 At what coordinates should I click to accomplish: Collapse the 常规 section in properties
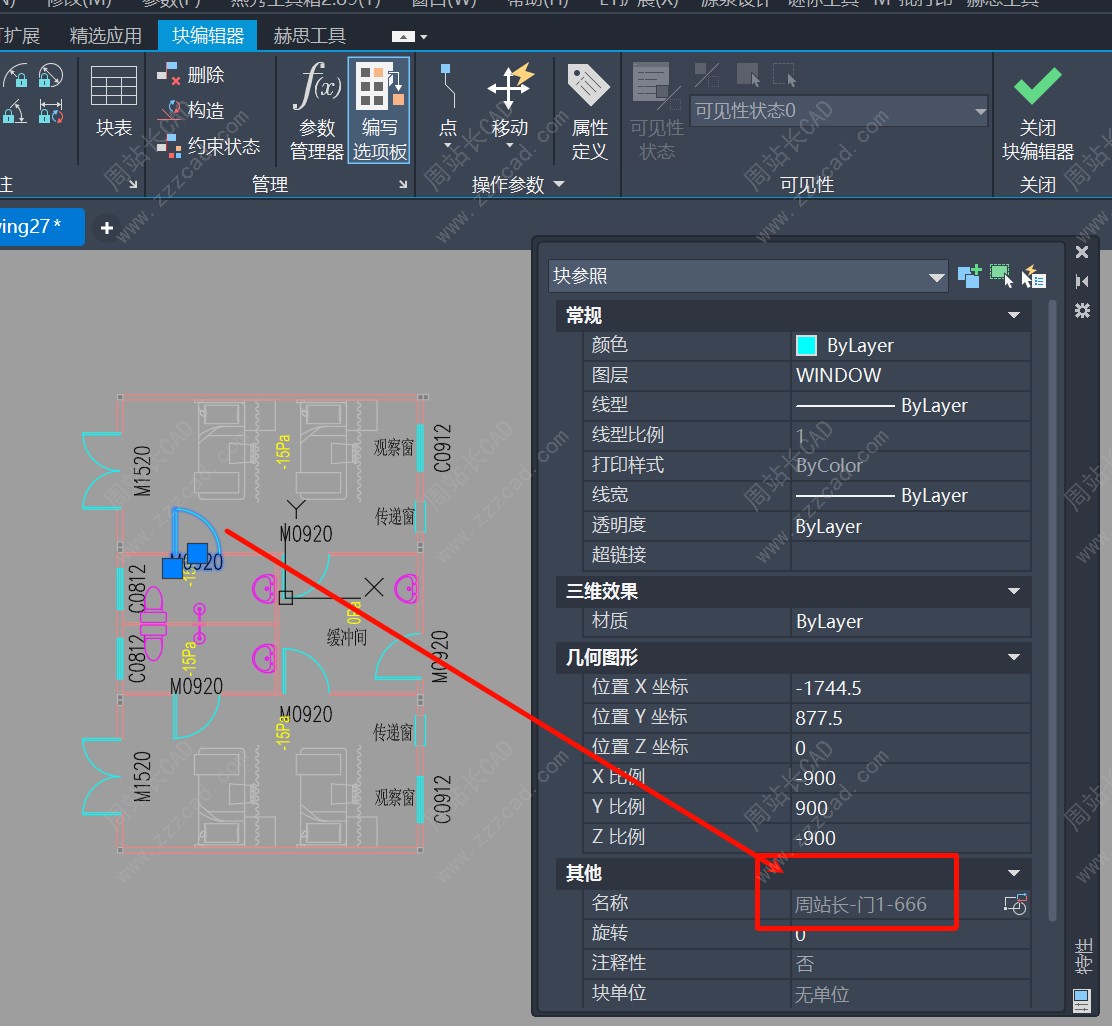point(1013,316)
